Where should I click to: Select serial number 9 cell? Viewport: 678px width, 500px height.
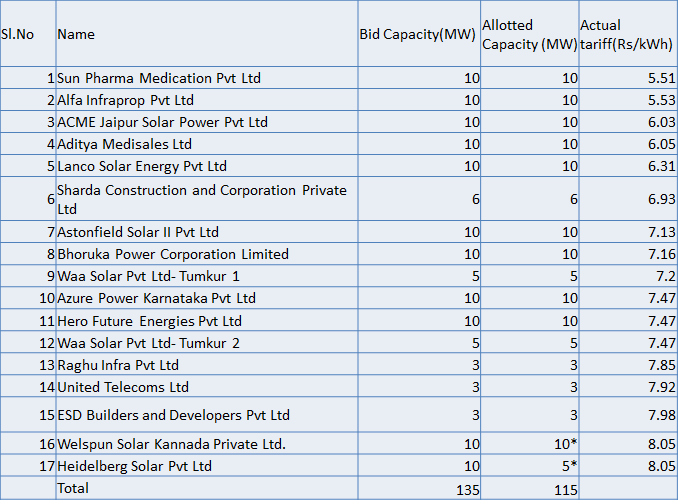(x=28, y=276)
